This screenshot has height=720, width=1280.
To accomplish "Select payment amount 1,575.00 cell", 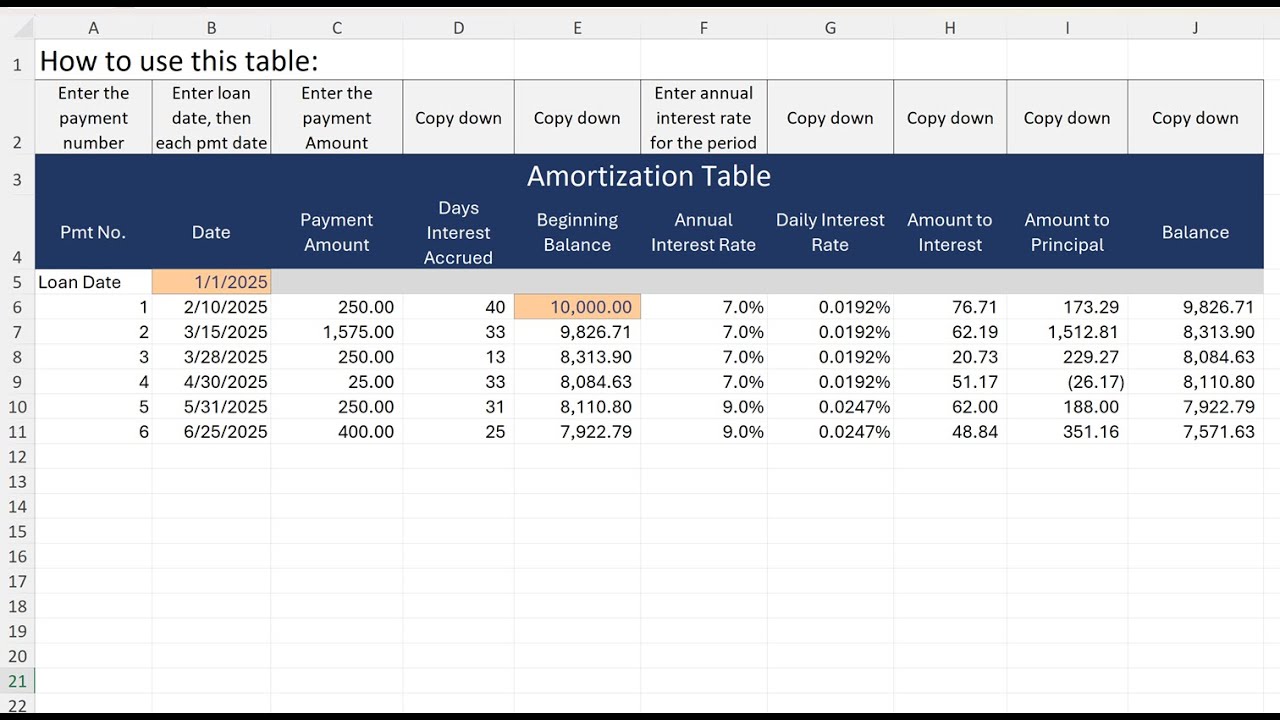I will [337, 332].
